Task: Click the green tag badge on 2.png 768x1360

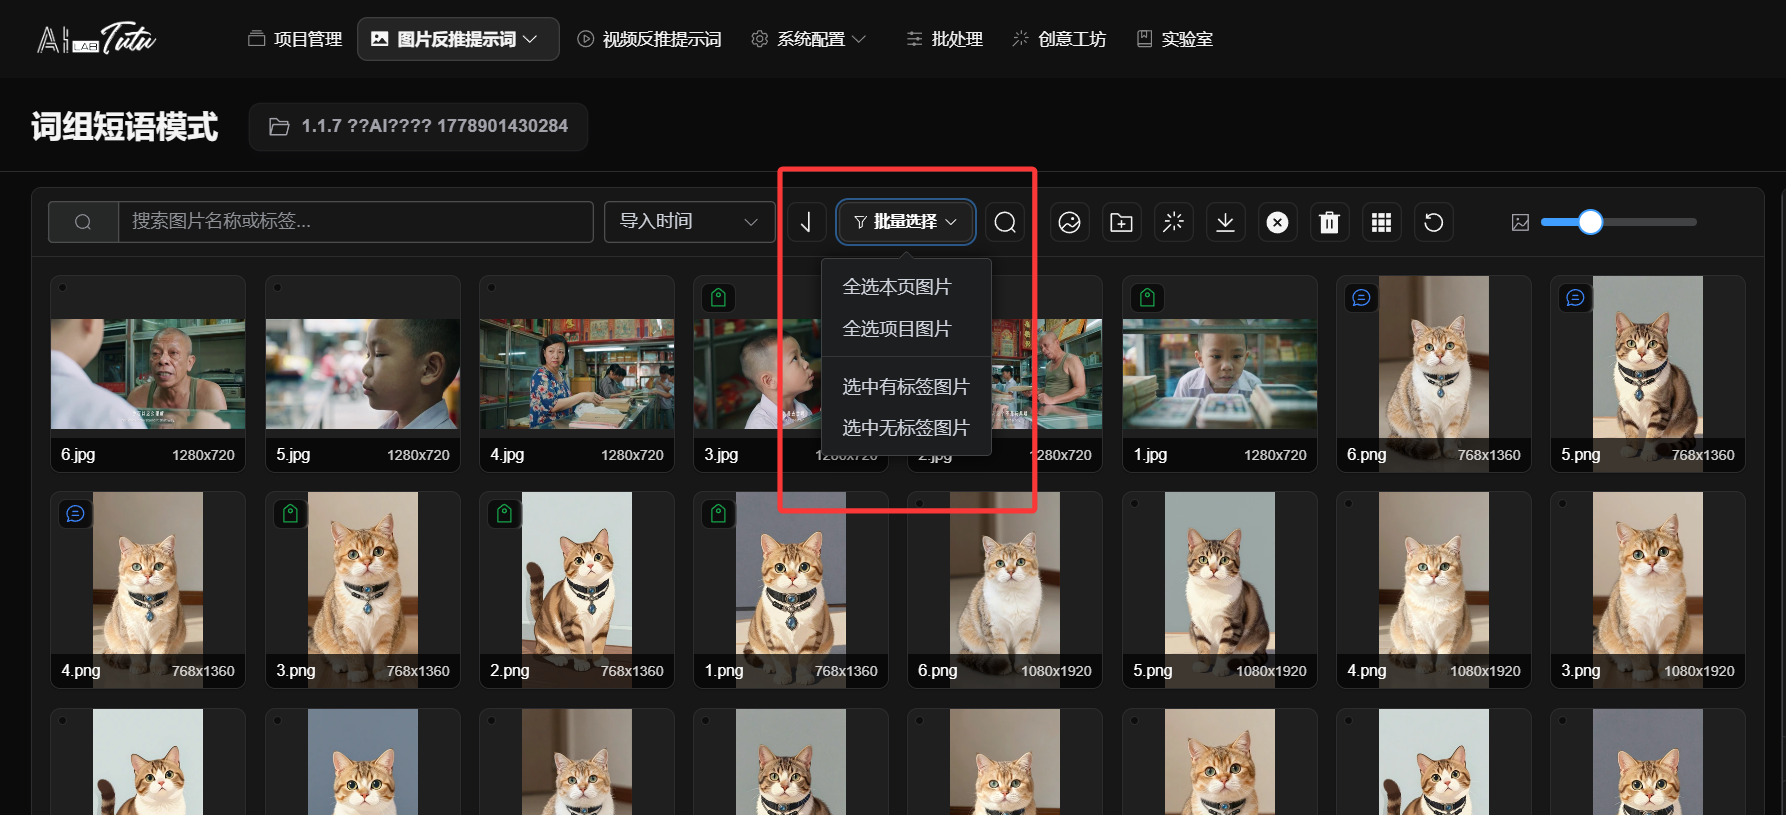Action: coord(504,513)
